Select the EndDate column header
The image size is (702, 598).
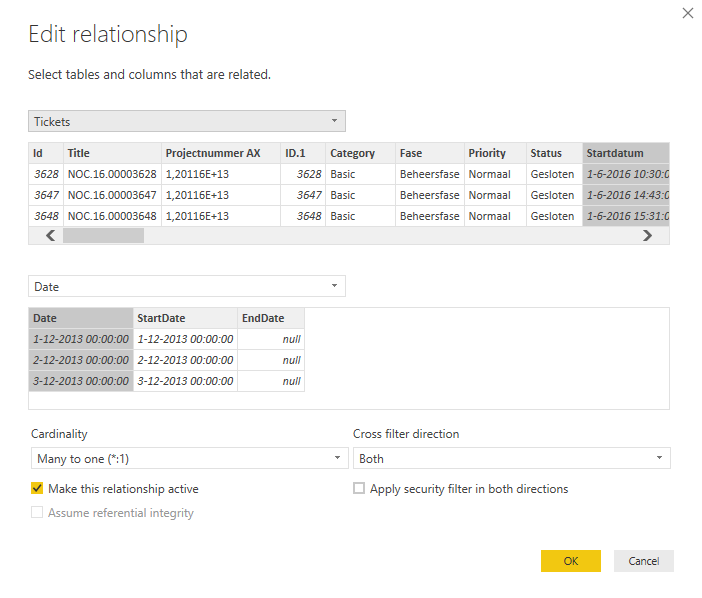pyautogui.click(x=271, y=318)
